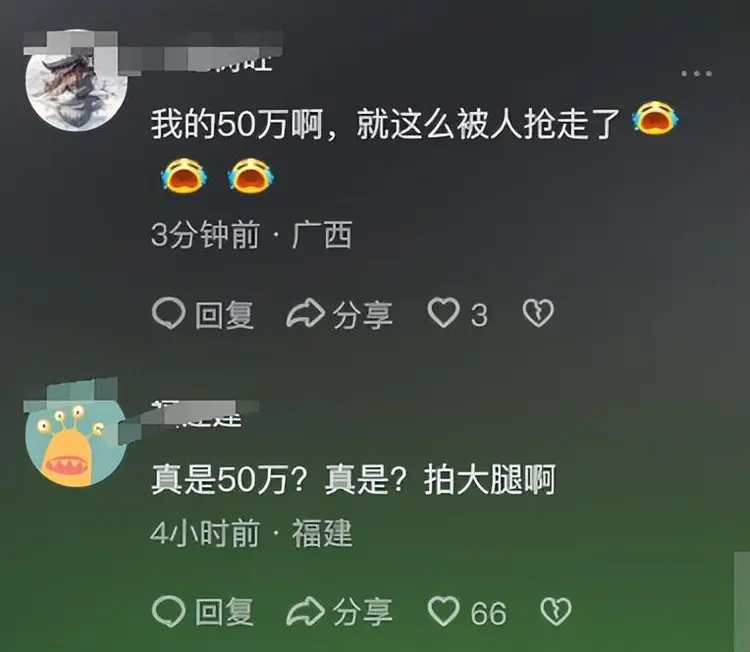Click the like count 66
This screenshot has height=652, width=750.
point(488,613)
